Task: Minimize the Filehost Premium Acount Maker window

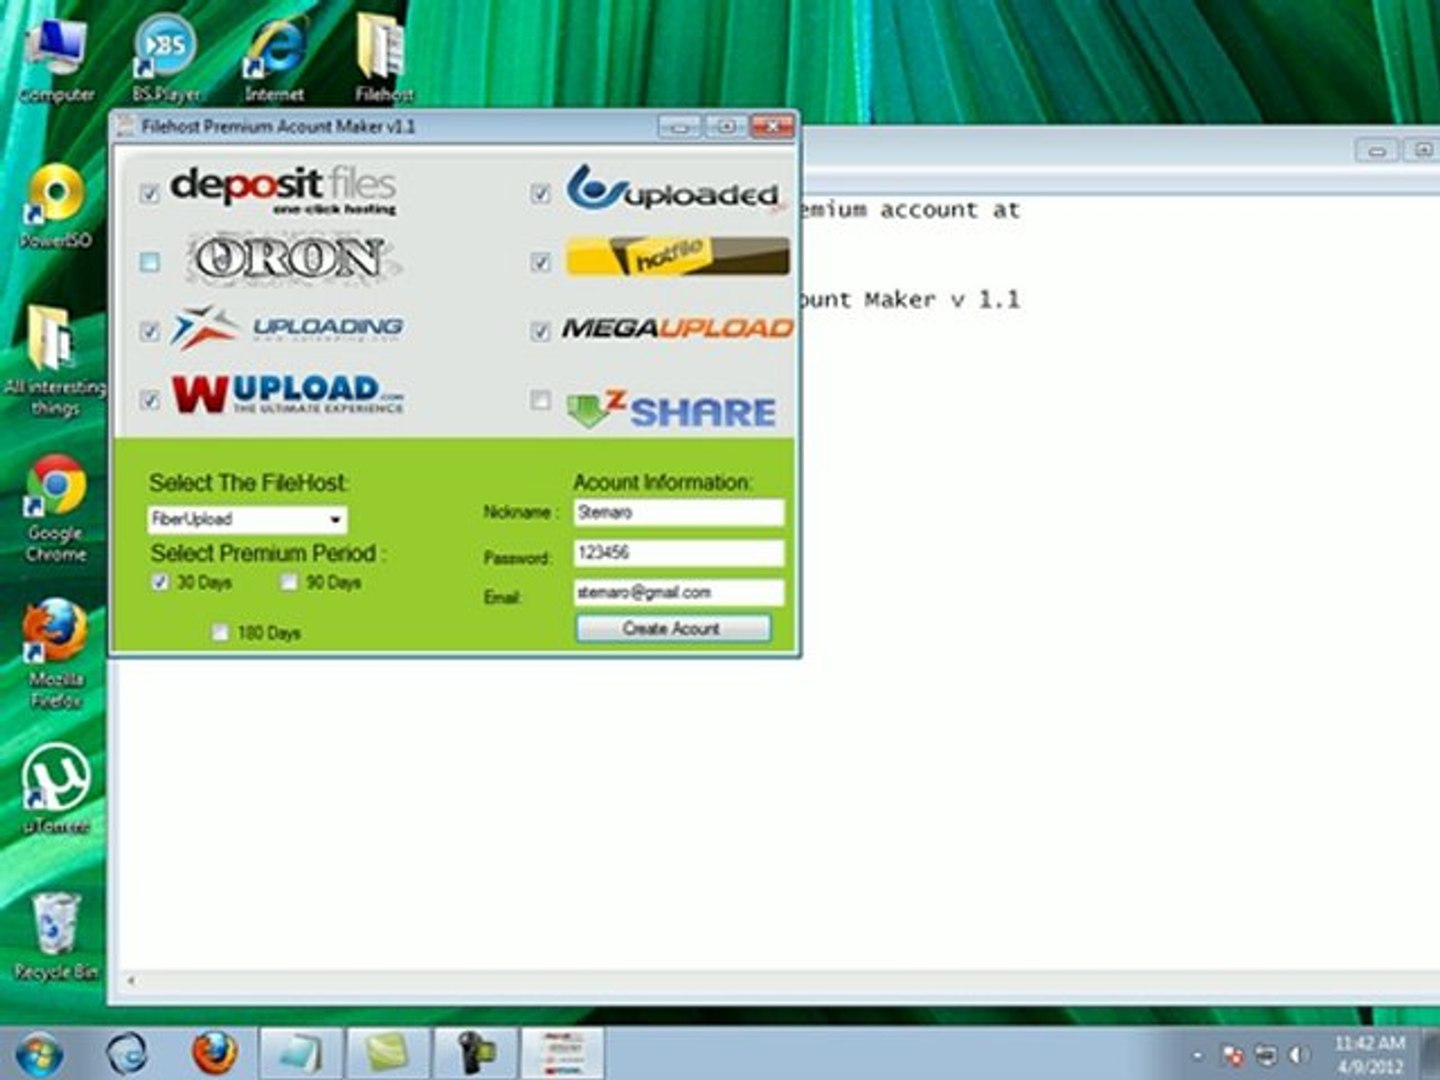Action: (680, 127)
